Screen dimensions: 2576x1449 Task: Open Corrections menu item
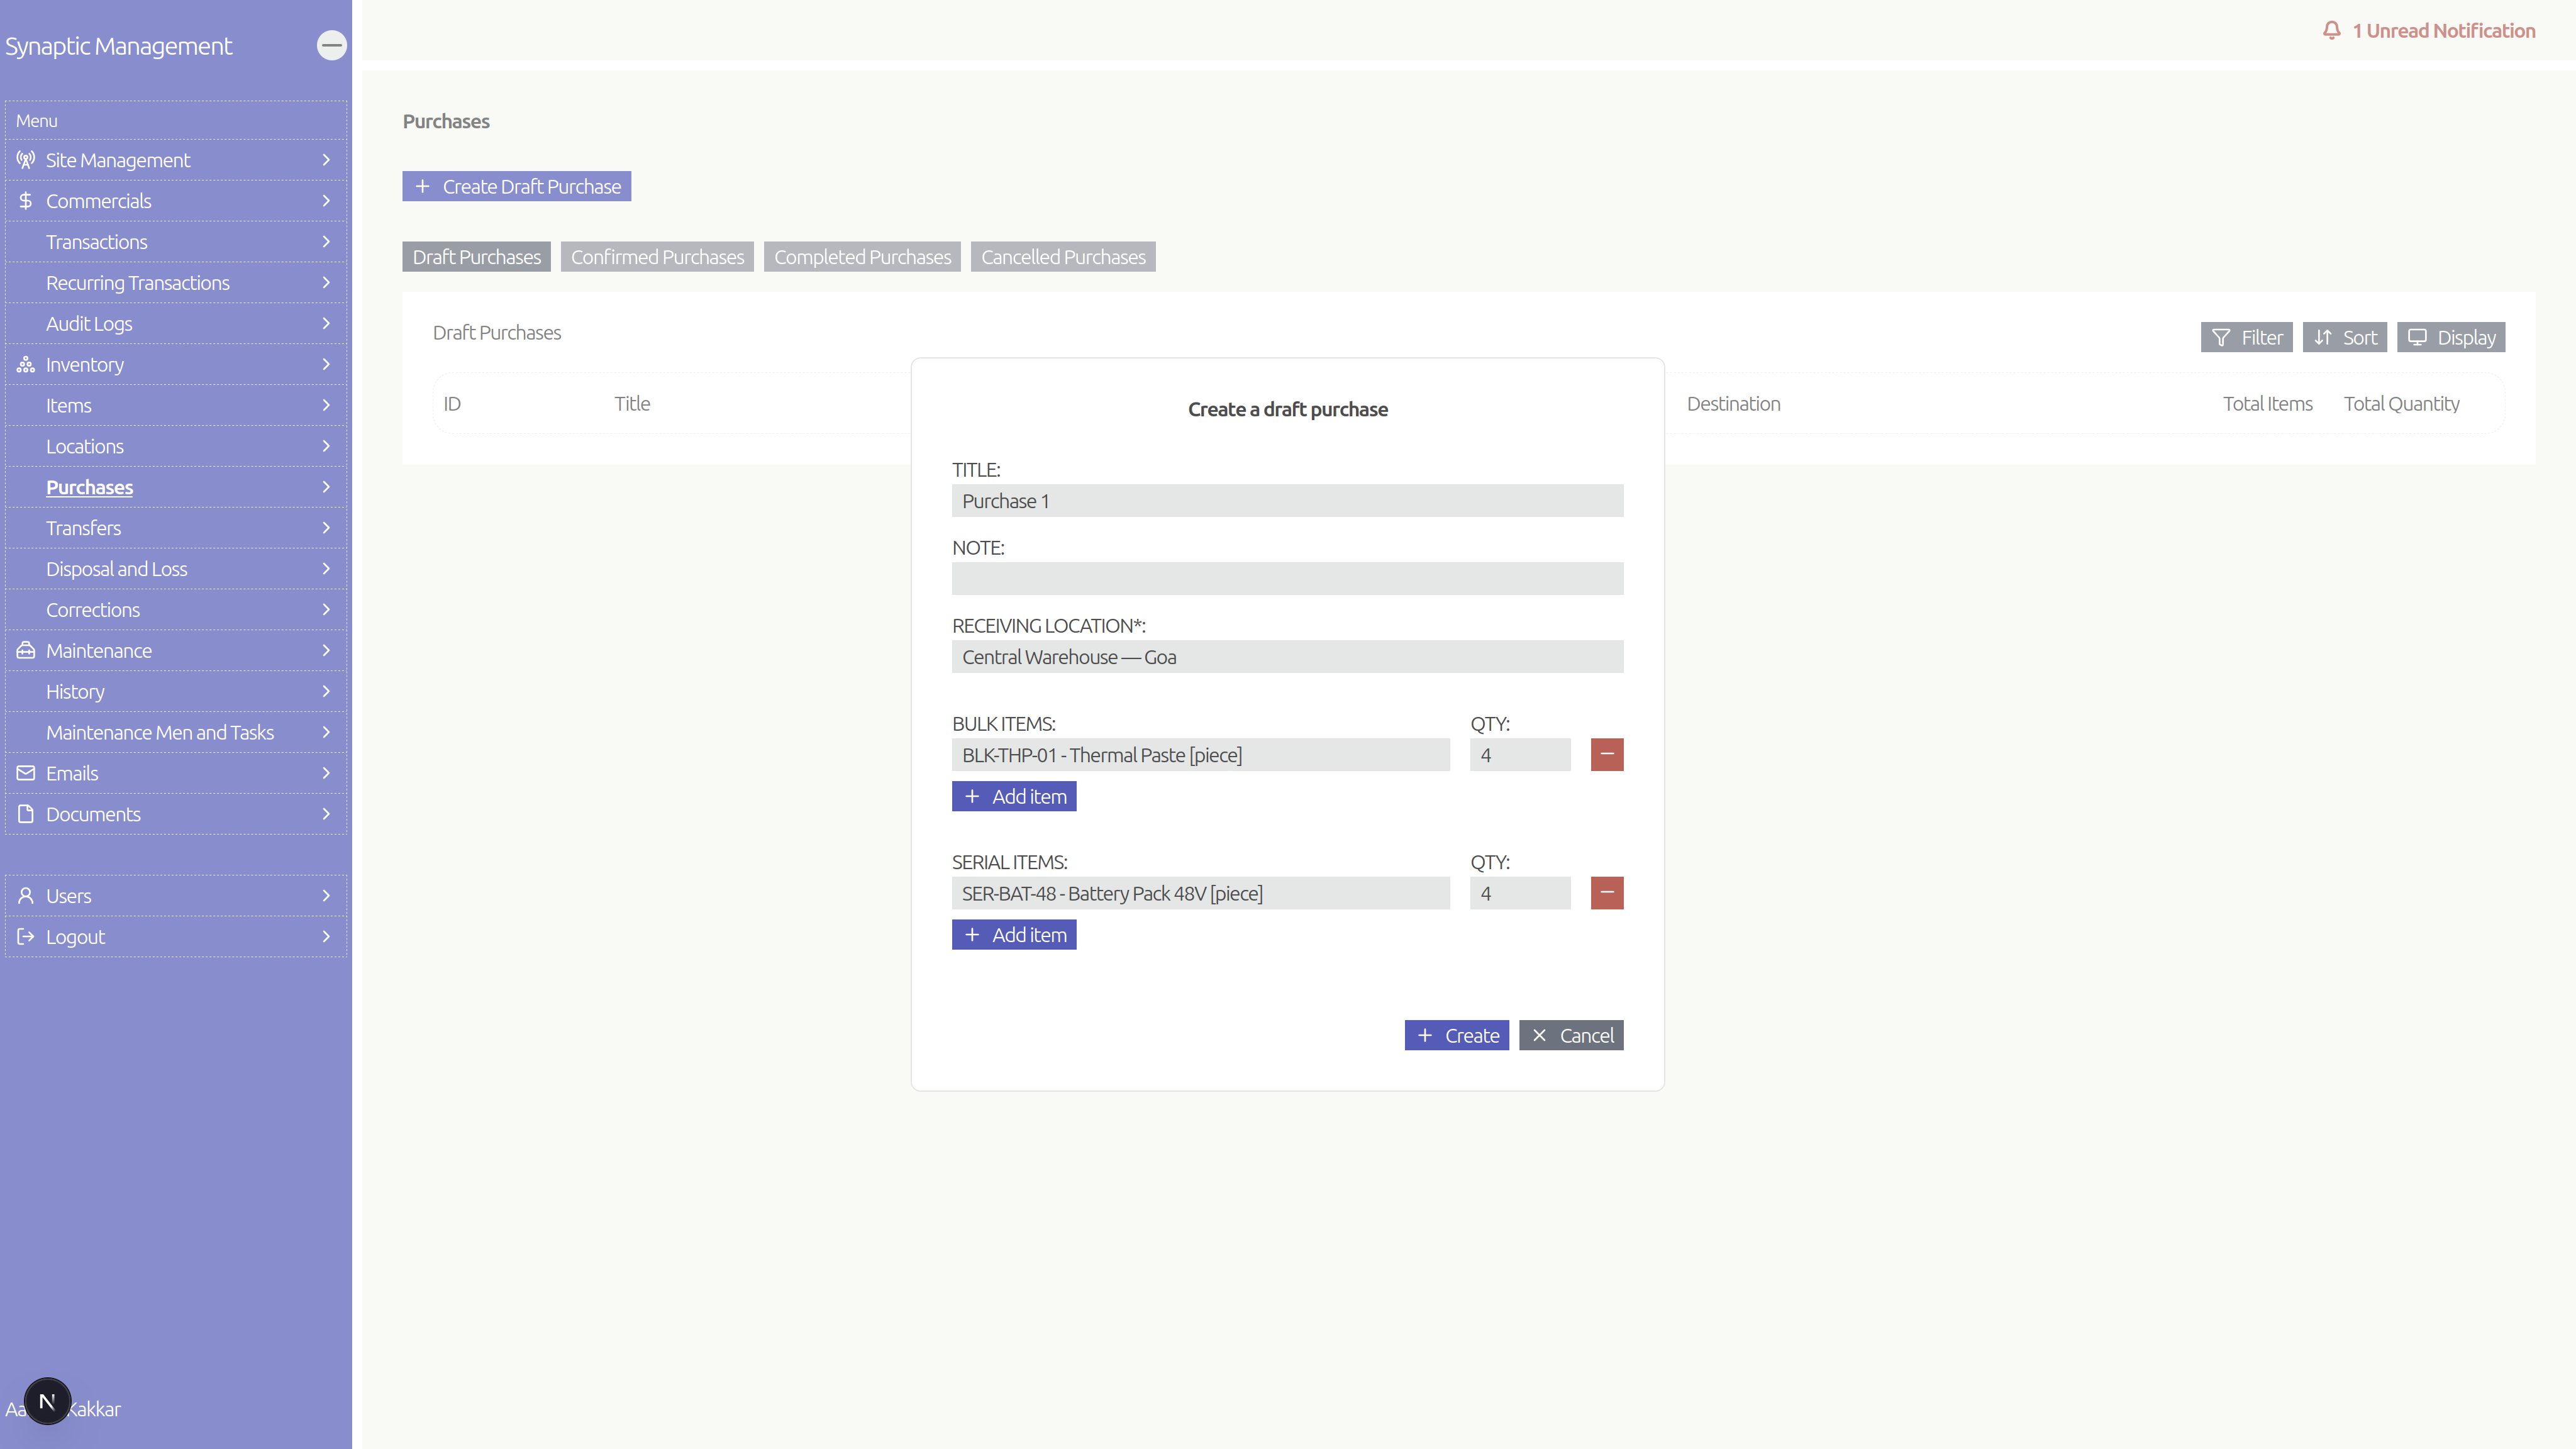coord(176,611)
